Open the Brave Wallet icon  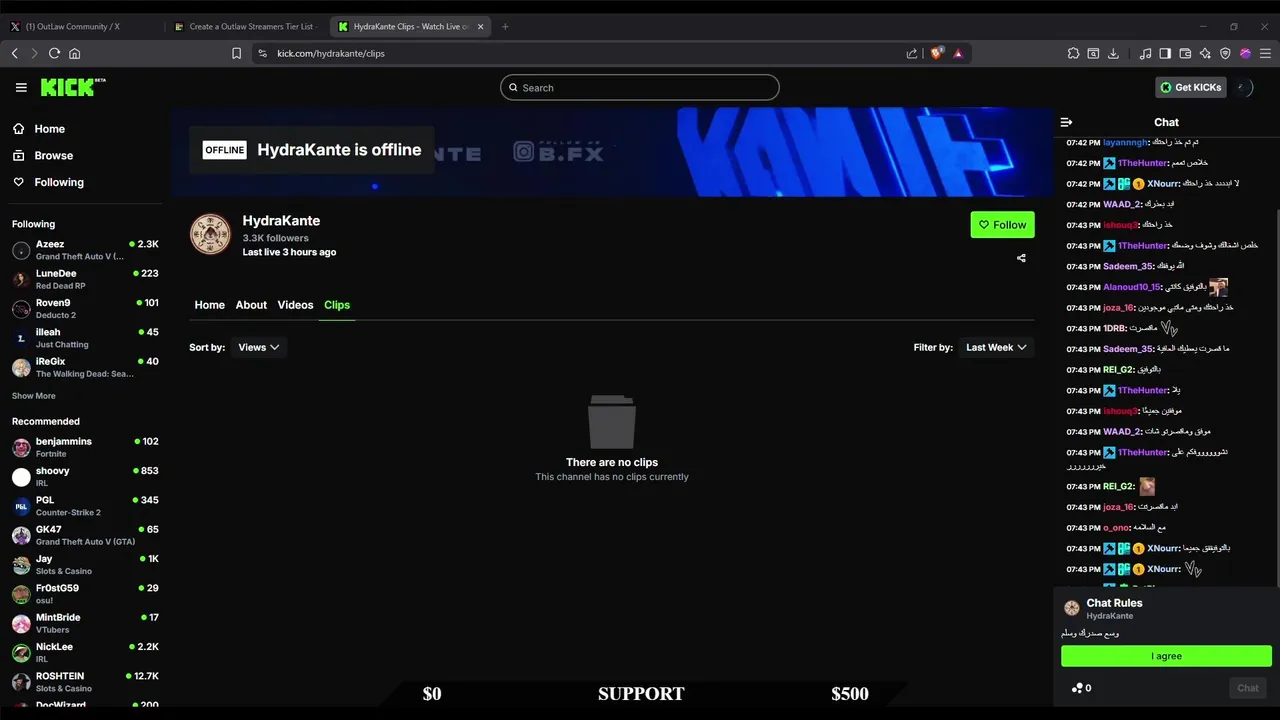point(1185,53)
